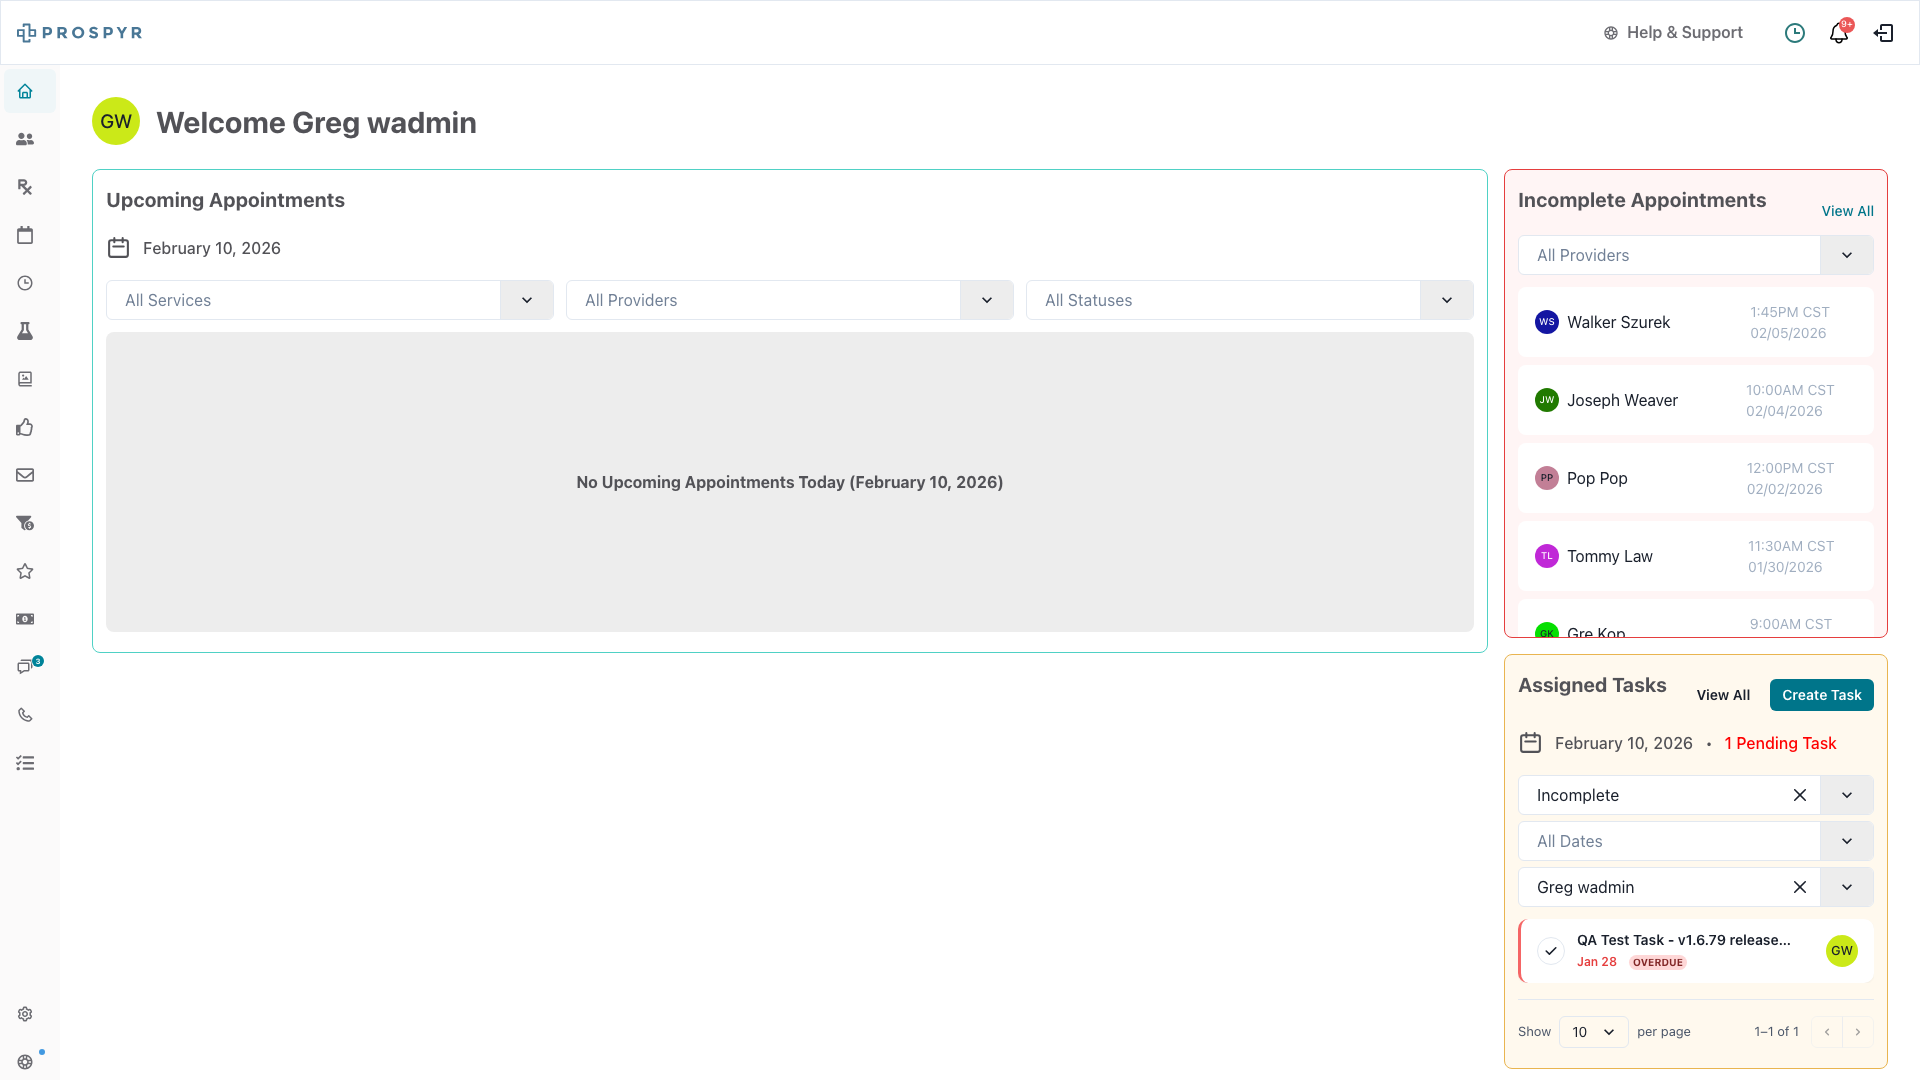The width and height of the screenshot is (1920, 1080).
Task: Open the Phone calls sidebar icon
Action: (24, 715)
